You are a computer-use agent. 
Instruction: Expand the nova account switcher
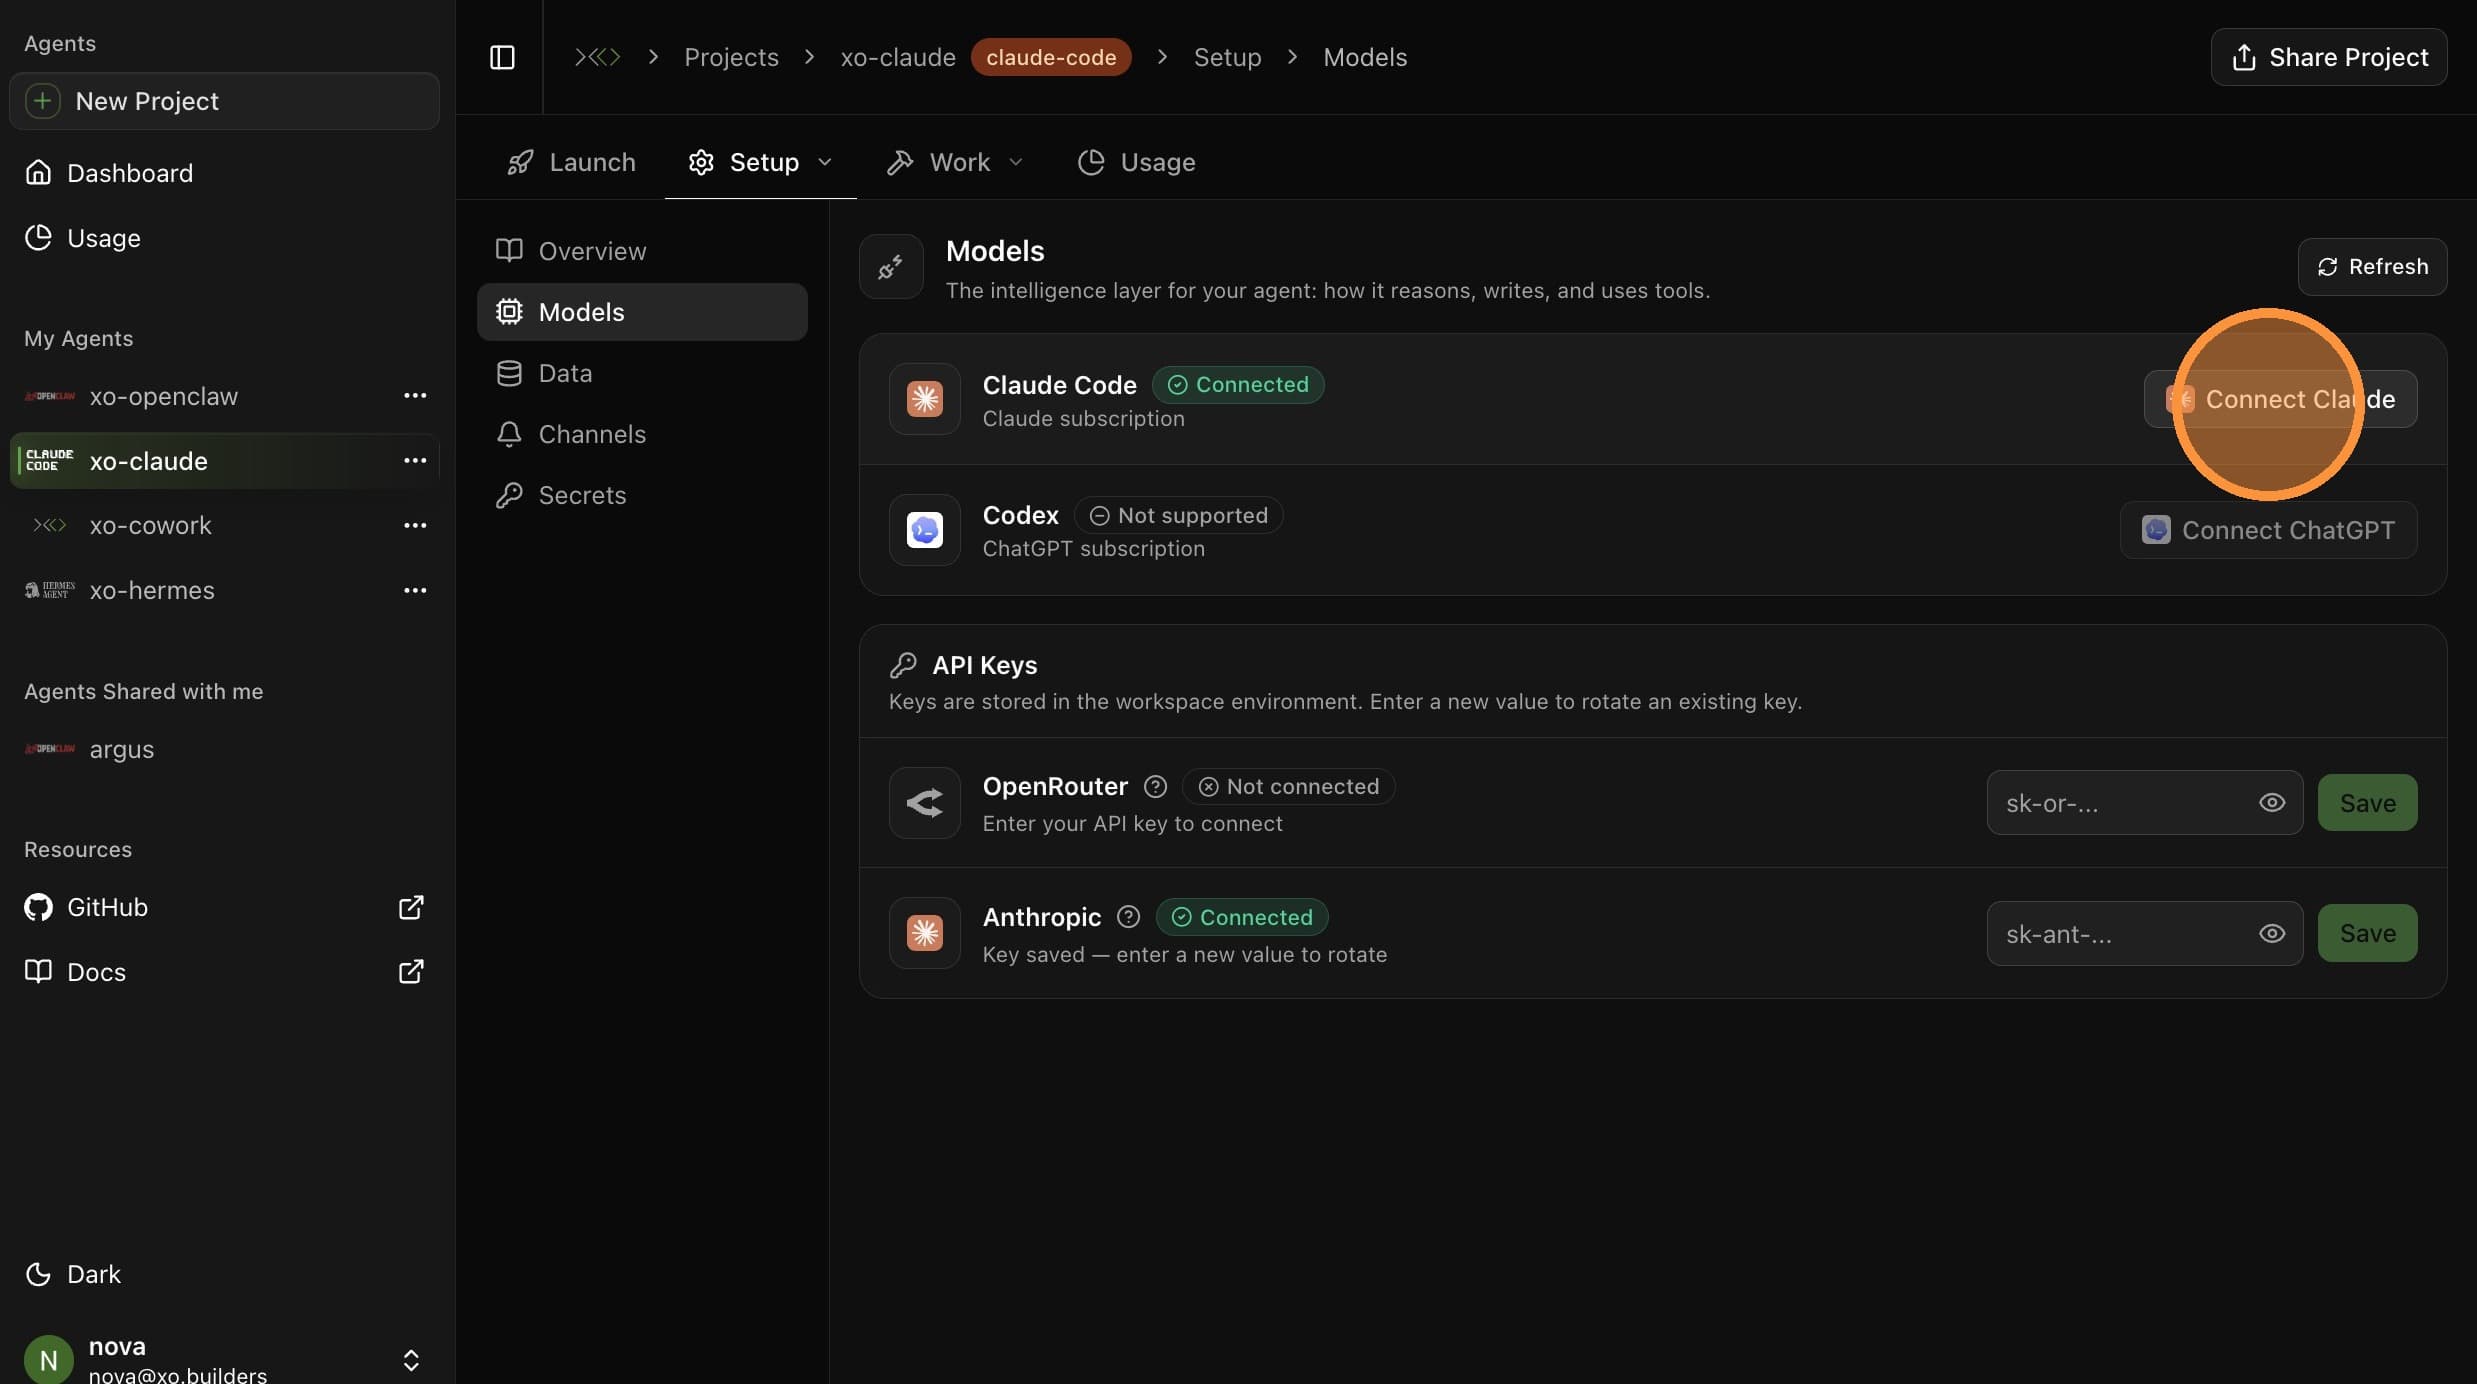[411, 1360]
